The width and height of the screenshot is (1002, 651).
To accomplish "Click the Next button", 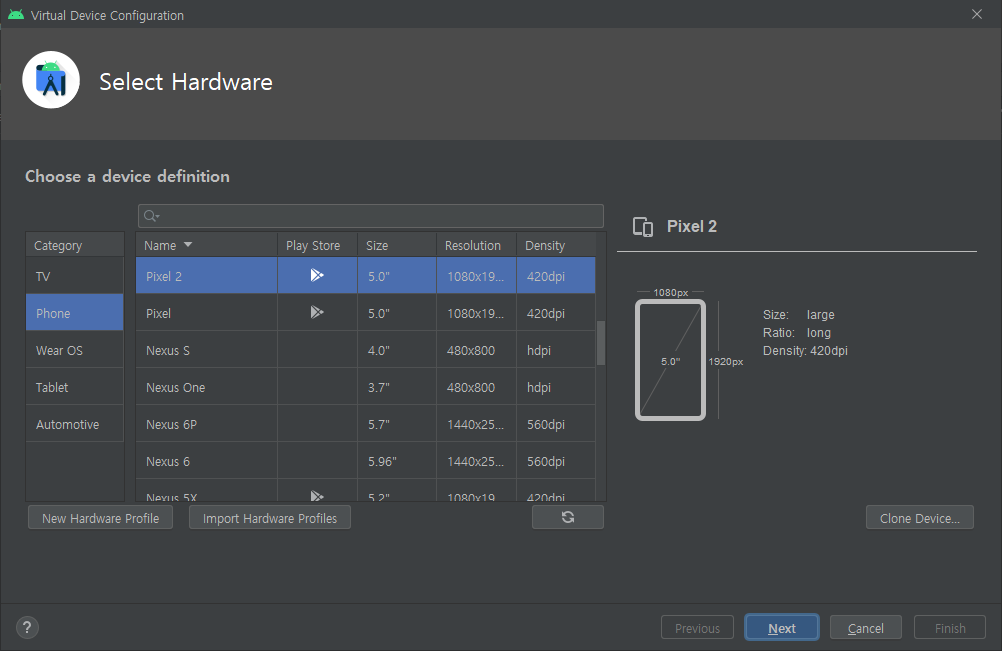I will point(782,628).
